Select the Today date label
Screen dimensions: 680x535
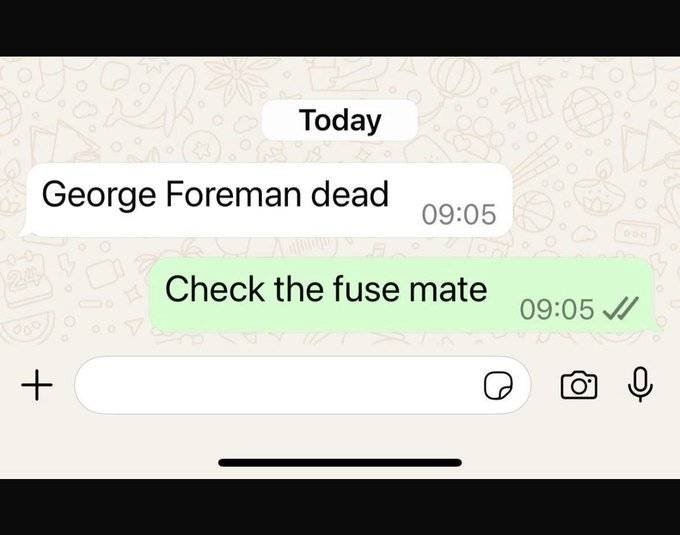click(340, 120)
